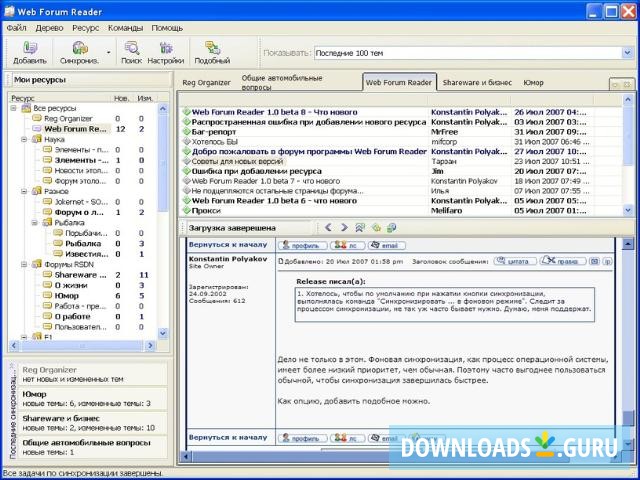Select Reg Organizer in resource tree

coord(68,119)
